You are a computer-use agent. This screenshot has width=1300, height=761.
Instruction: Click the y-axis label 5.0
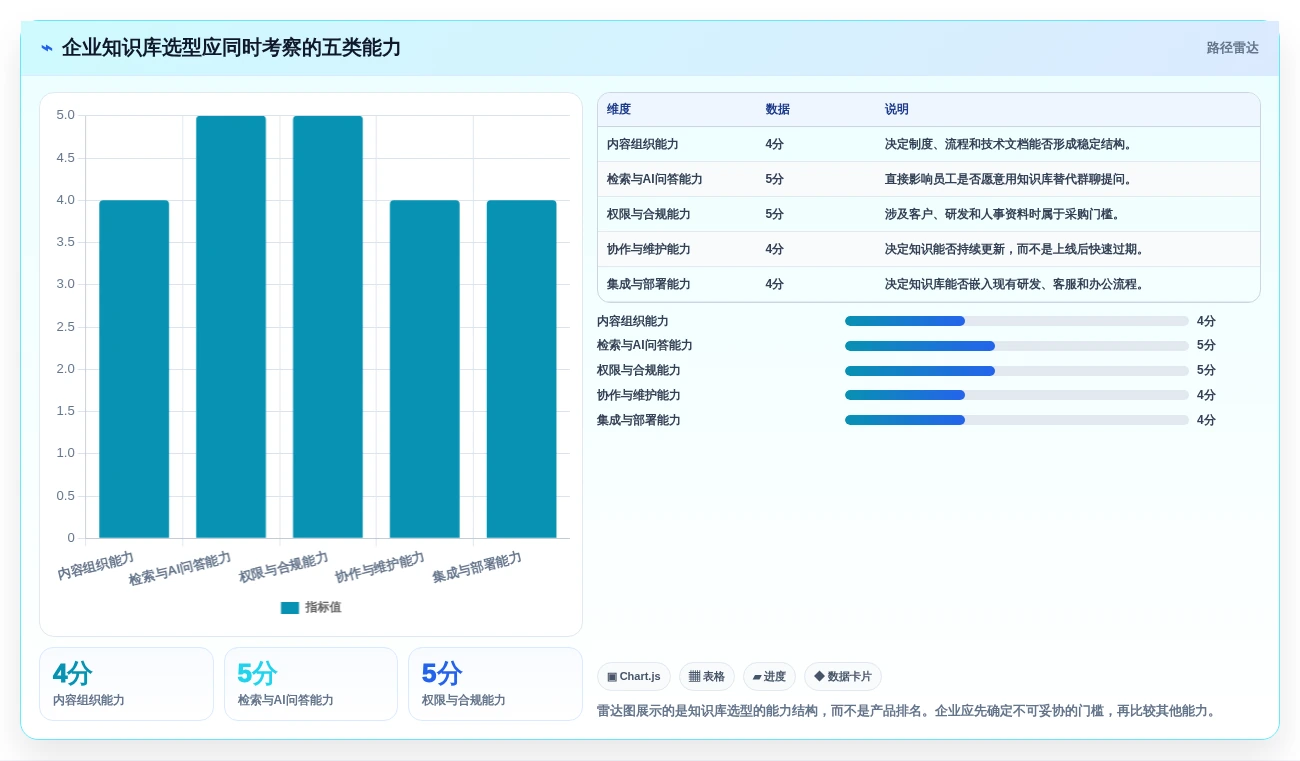coord(65,115)
